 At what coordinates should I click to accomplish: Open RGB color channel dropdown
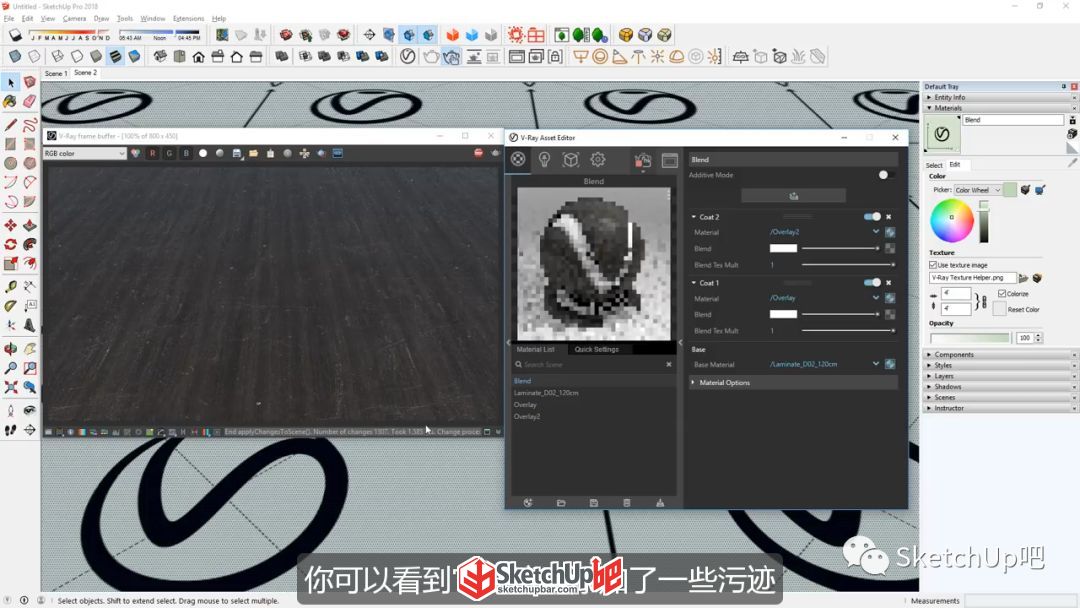pyautogui.click(x=85, y=154)
